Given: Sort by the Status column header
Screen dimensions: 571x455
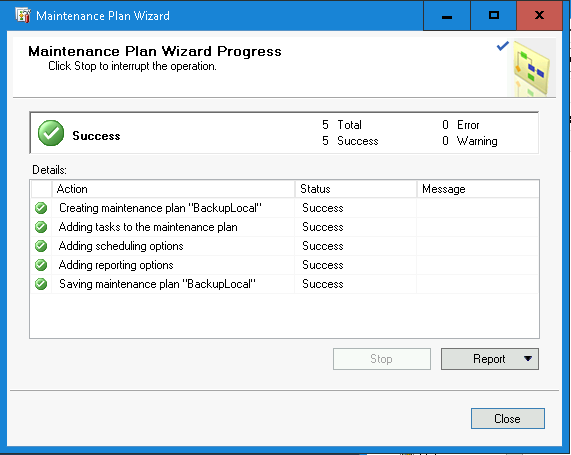Looking at the screenshot, I should point(356,189).
